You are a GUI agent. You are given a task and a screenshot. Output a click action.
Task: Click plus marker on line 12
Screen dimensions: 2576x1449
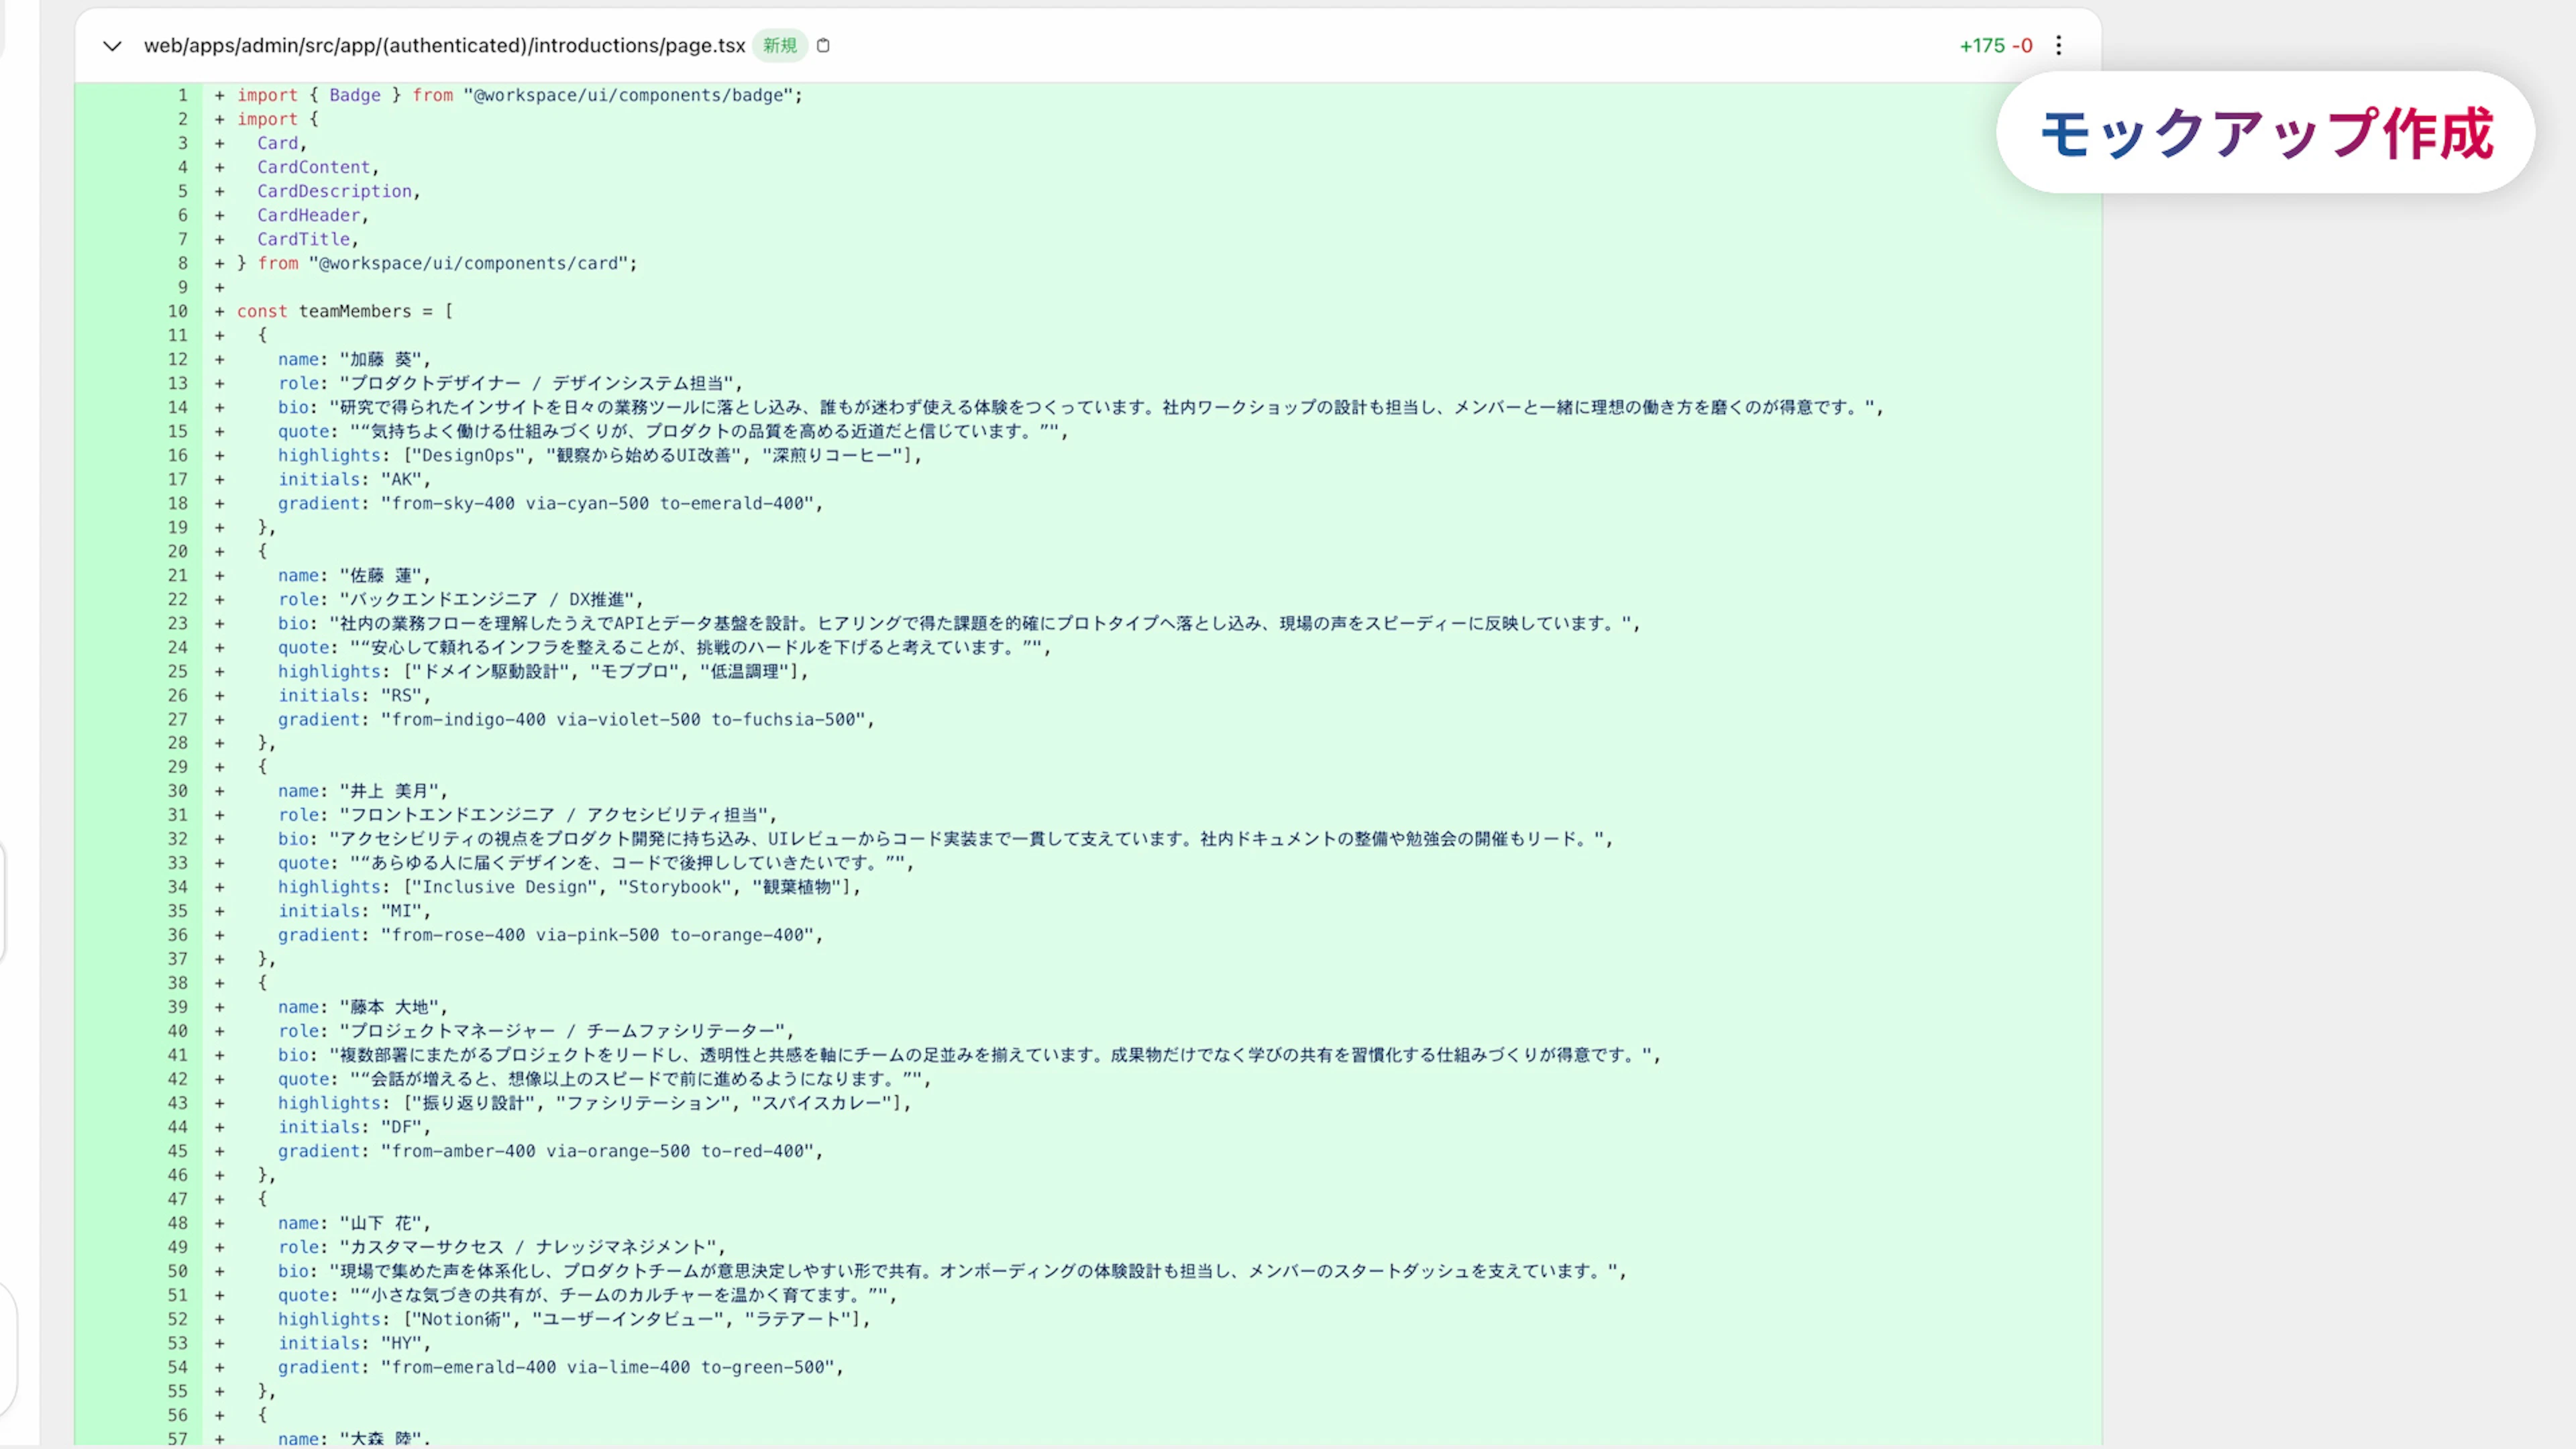(219, 359)
